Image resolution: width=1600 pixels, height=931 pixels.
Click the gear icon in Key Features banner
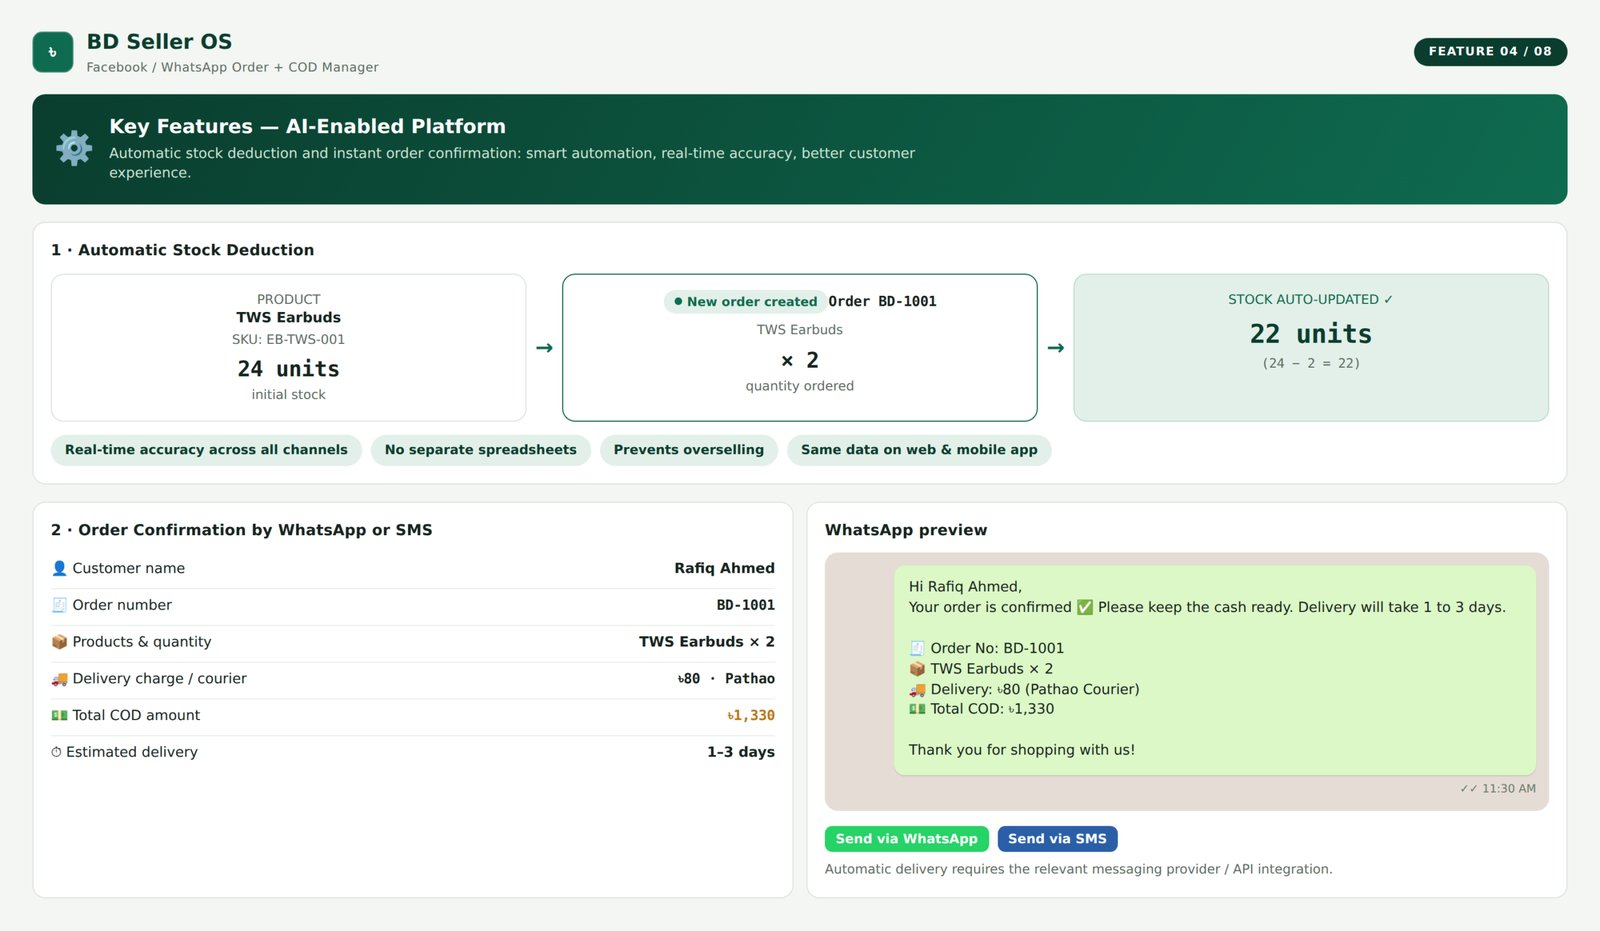point(74,148)
